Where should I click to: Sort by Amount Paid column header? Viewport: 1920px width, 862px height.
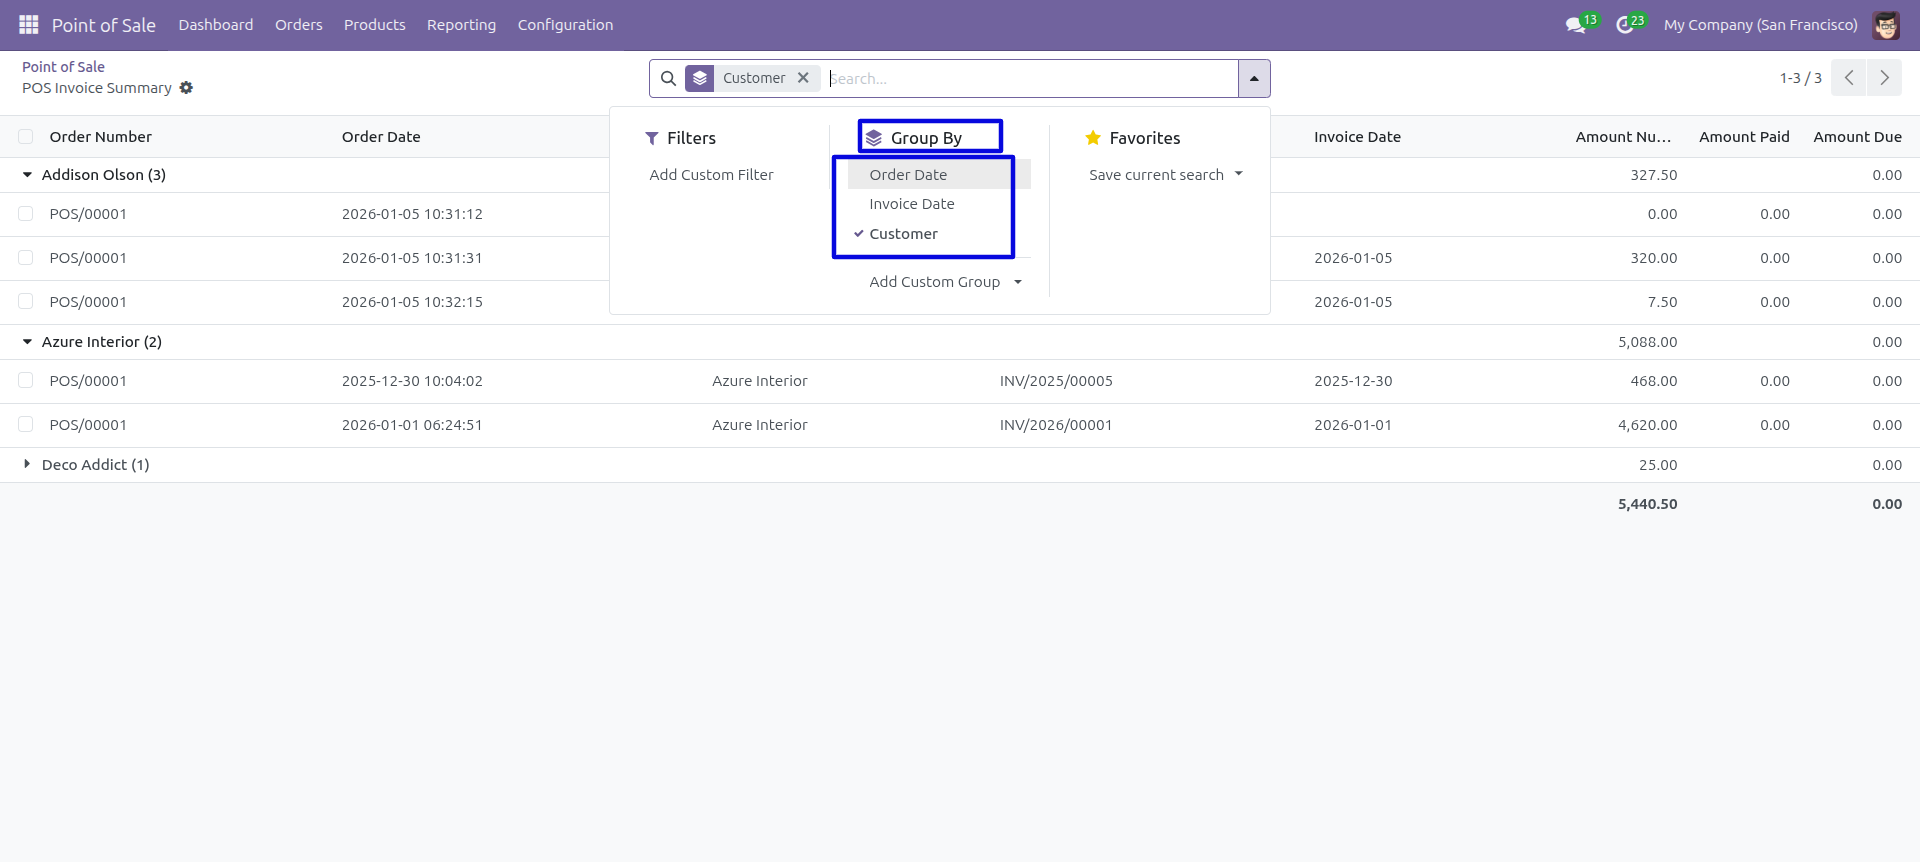coord(1744,137)
